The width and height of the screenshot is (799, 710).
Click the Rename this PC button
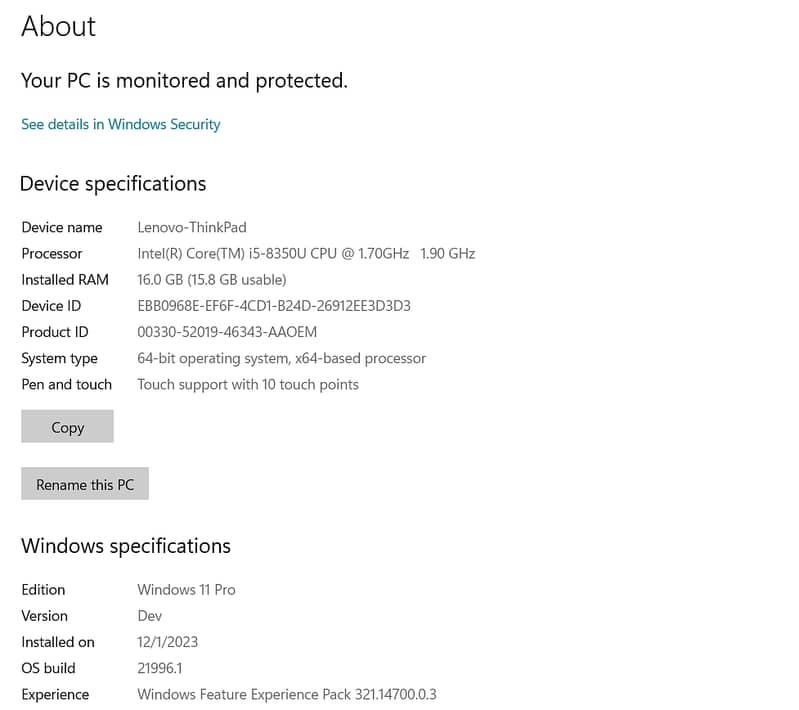(85, 484)
